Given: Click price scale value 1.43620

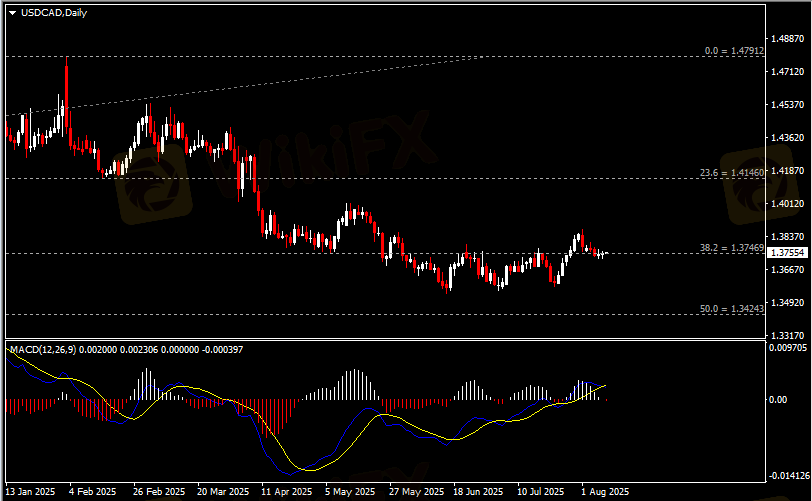Looking at the screenshot, I should point(787,138).
